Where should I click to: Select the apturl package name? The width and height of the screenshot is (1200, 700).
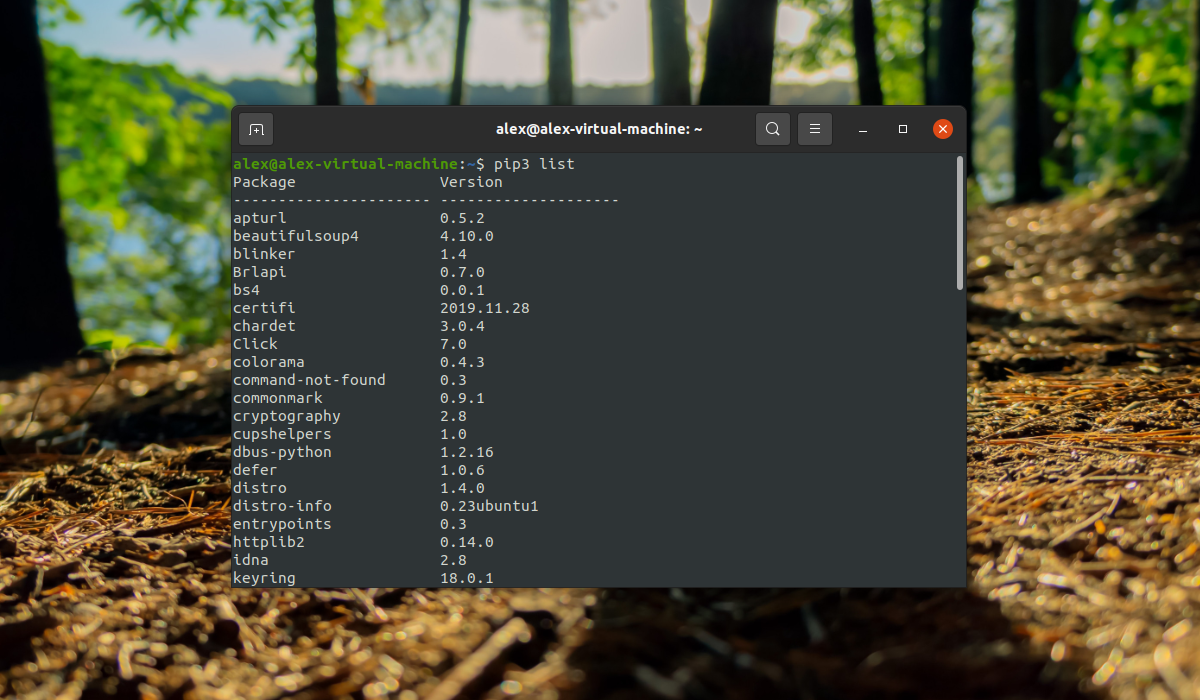click(260, 218)
